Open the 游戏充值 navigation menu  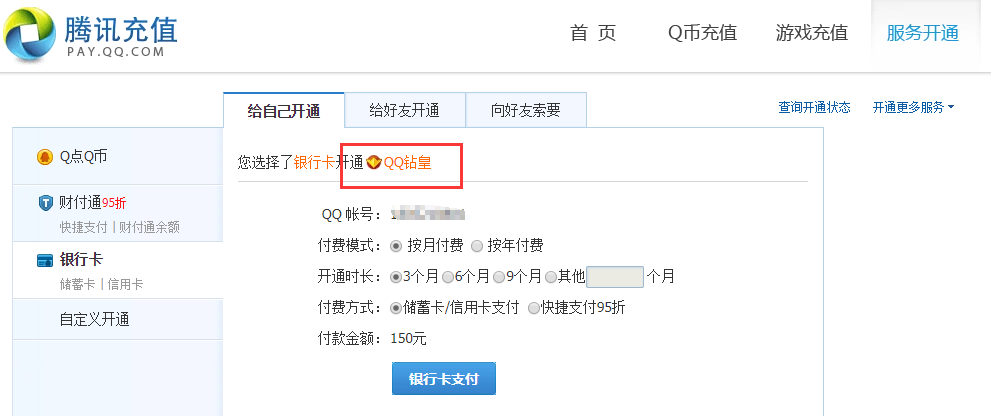coord(811,33)
